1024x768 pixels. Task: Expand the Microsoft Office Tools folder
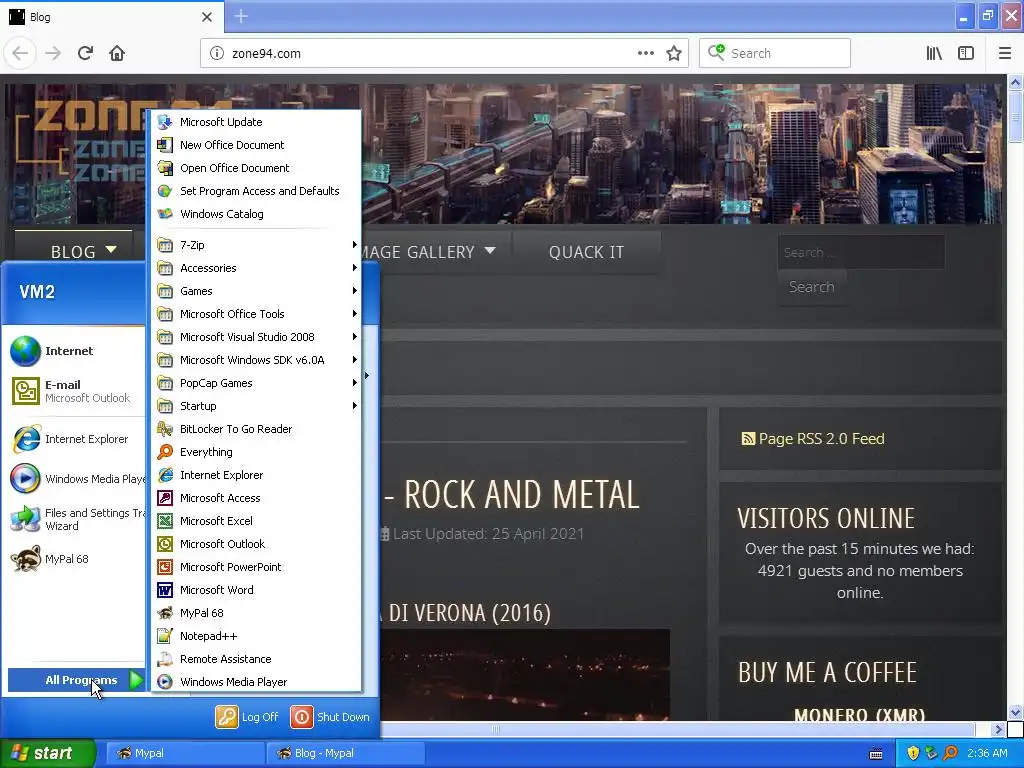(256, 314)
